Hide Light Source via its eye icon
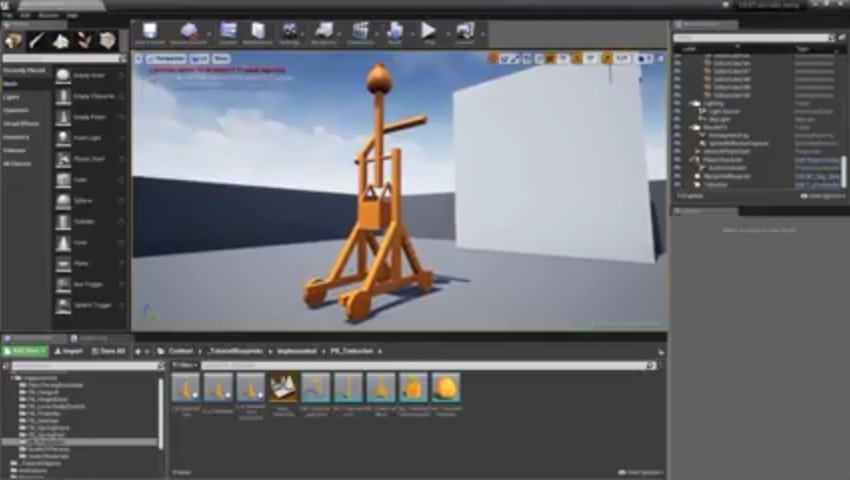The height and width of the screenshot is (480, 850). point(677,111)
